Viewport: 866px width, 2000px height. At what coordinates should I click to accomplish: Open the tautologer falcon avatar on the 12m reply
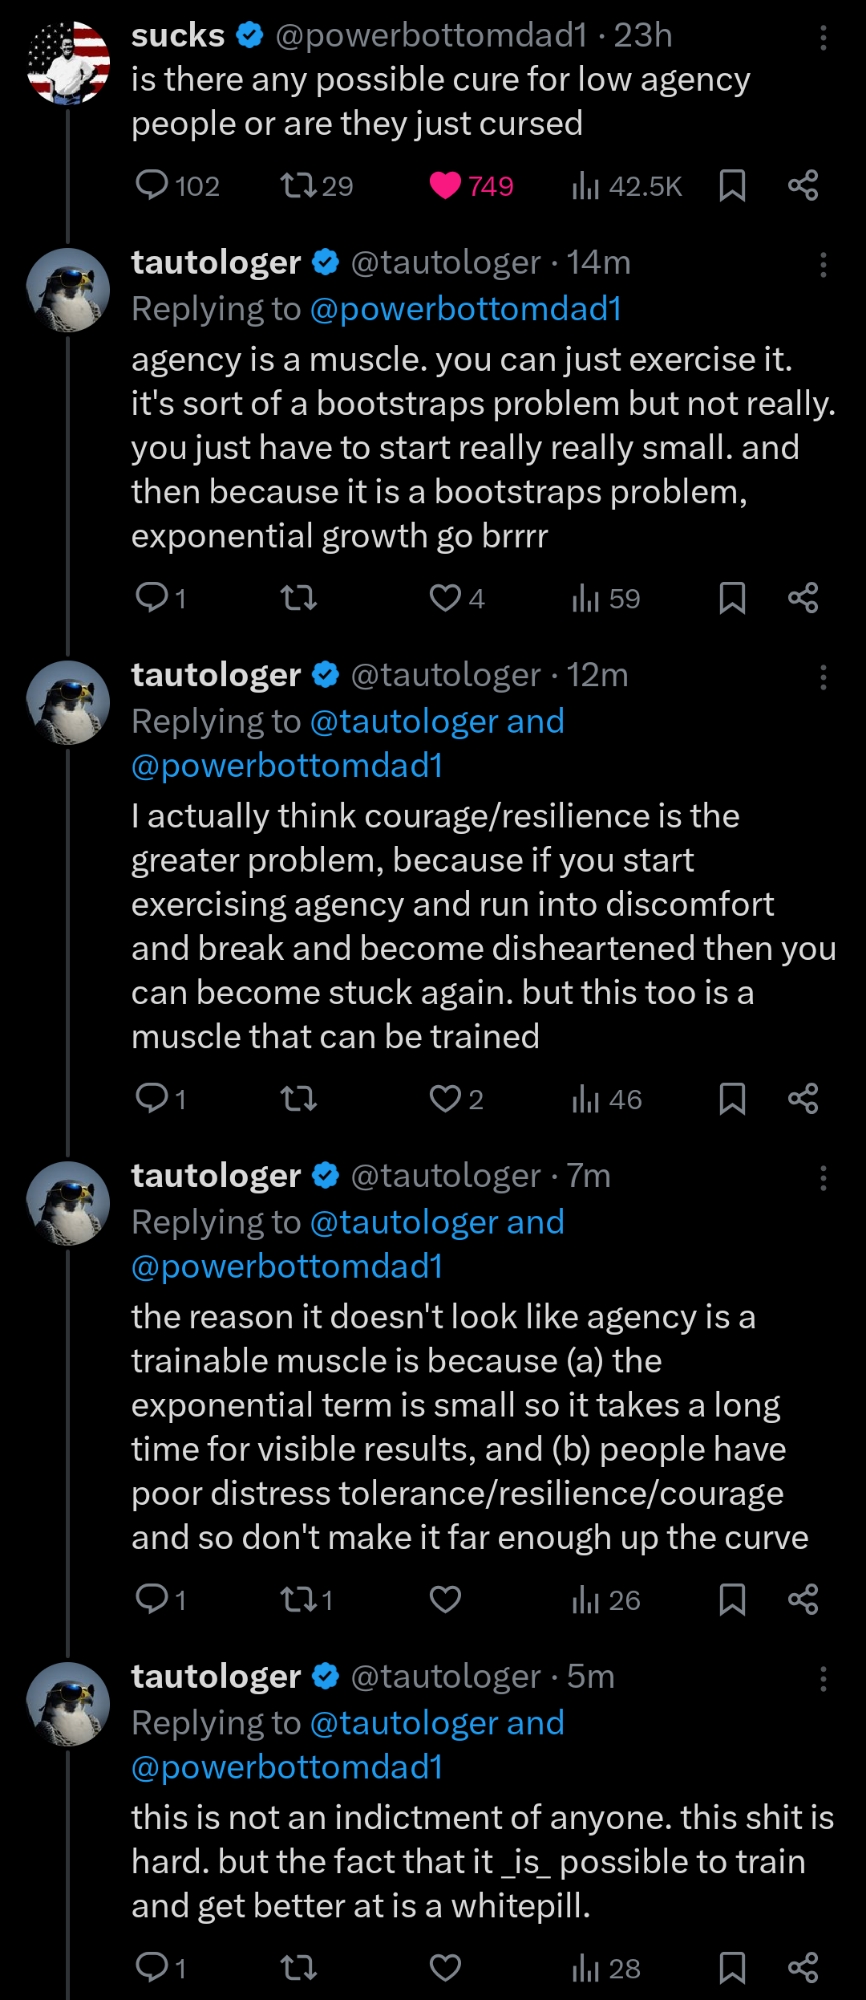pyautogui.click(x=68, y=702)
